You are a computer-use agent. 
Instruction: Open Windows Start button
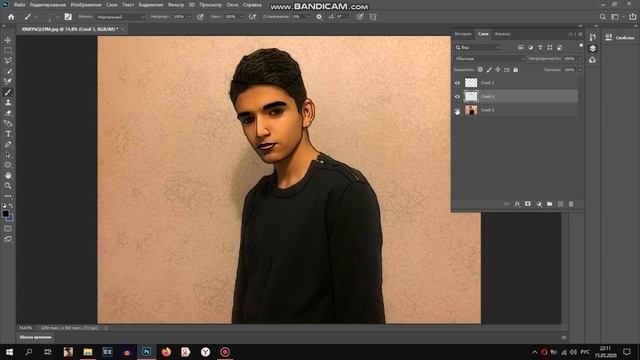(9, 352)
